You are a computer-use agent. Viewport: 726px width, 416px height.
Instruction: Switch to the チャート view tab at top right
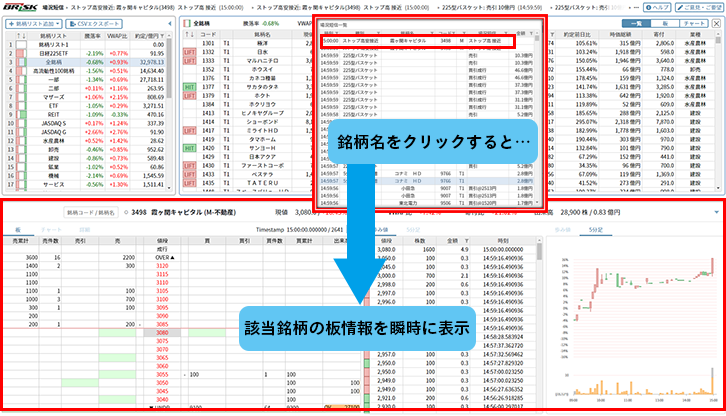tap(694, 24)
